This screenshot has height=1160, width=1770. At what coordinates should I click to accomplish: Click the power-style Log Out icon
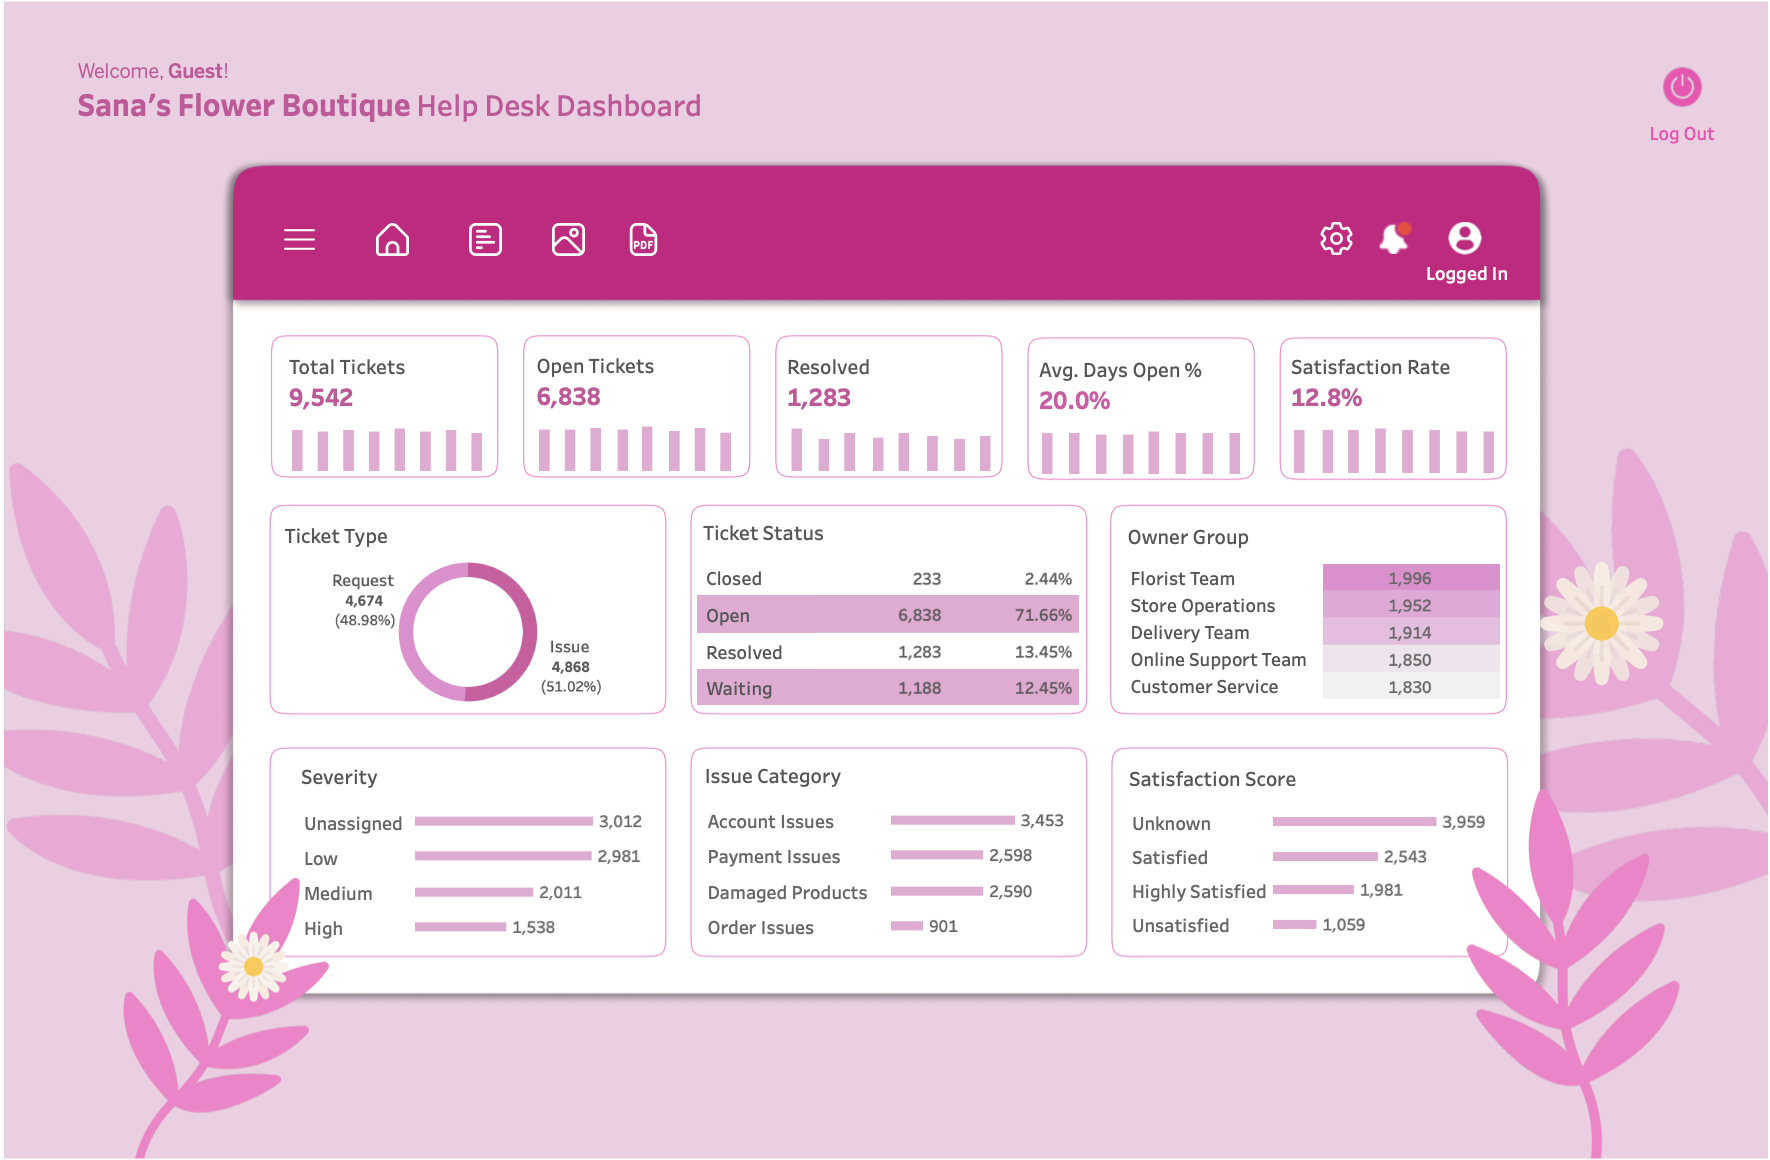point(1681,88)
